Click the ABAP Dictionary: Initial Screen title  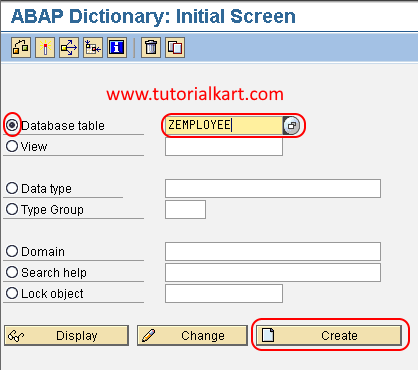153,16
